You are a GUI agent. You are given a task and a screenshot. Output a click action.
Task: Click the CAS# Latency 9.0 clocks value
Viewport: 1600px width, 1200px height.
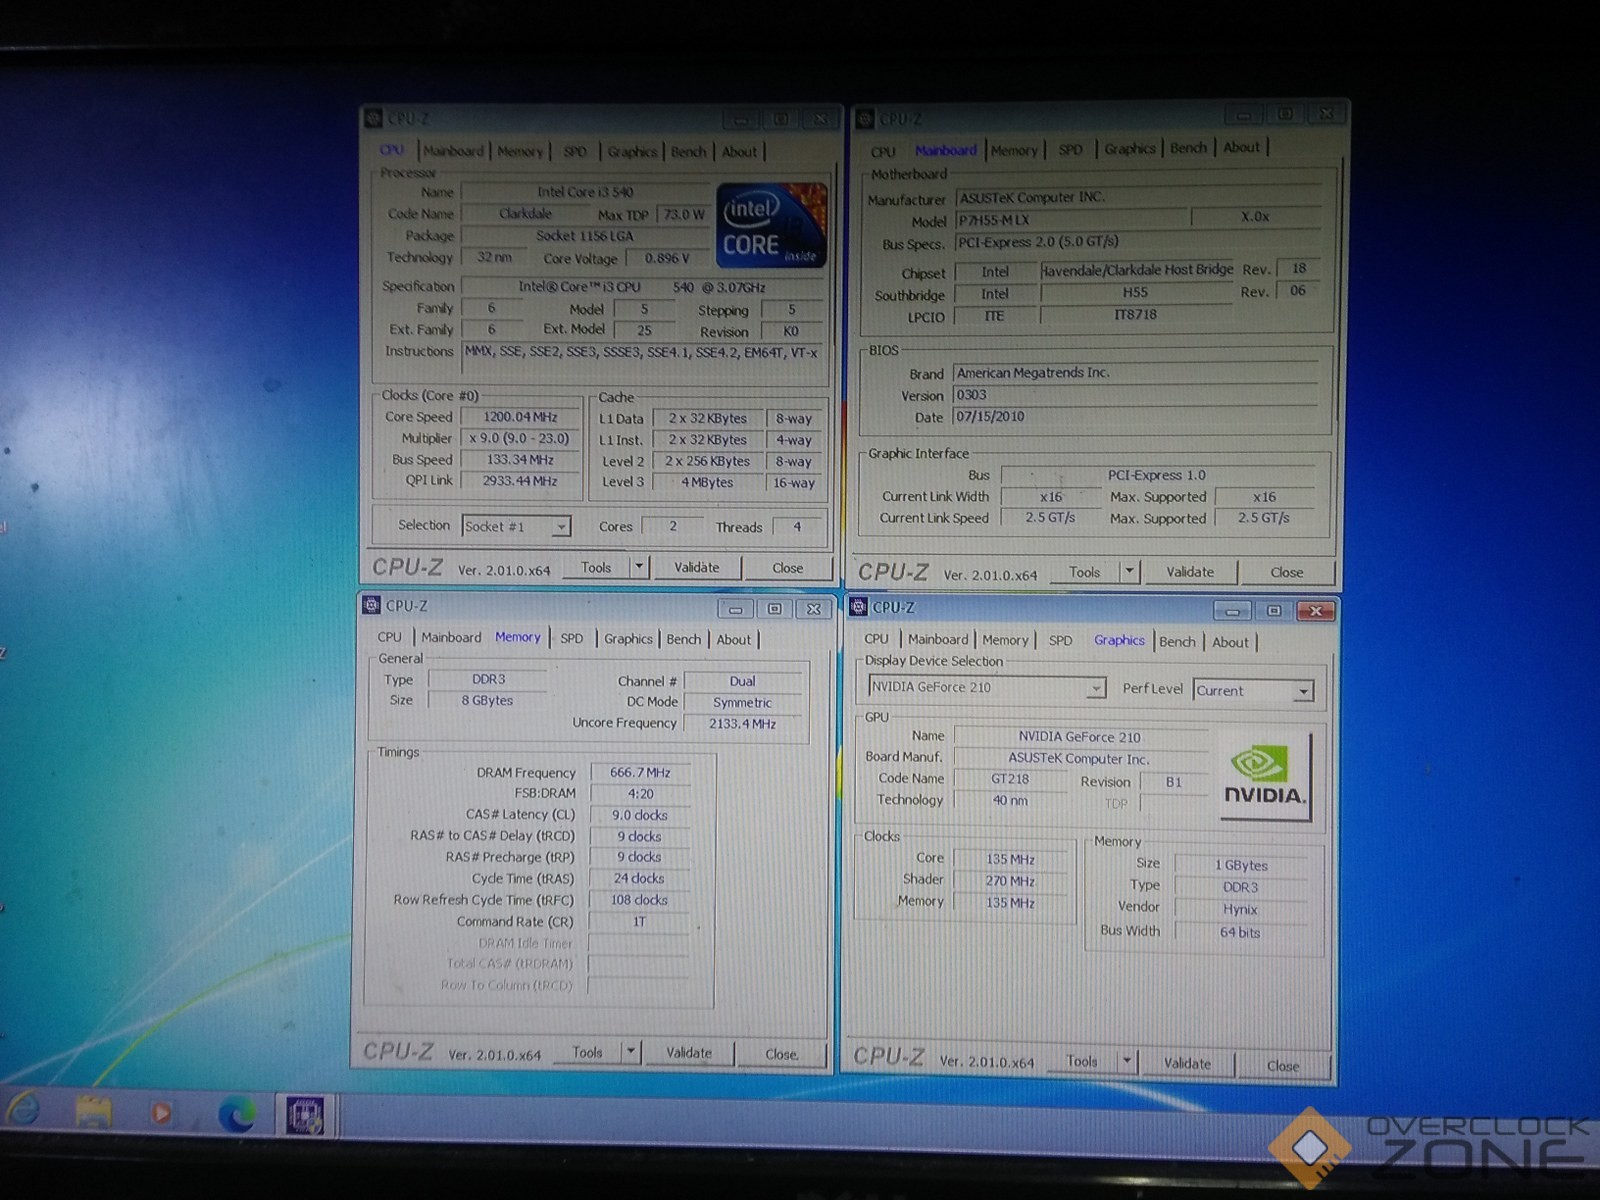tap(640, 815)
